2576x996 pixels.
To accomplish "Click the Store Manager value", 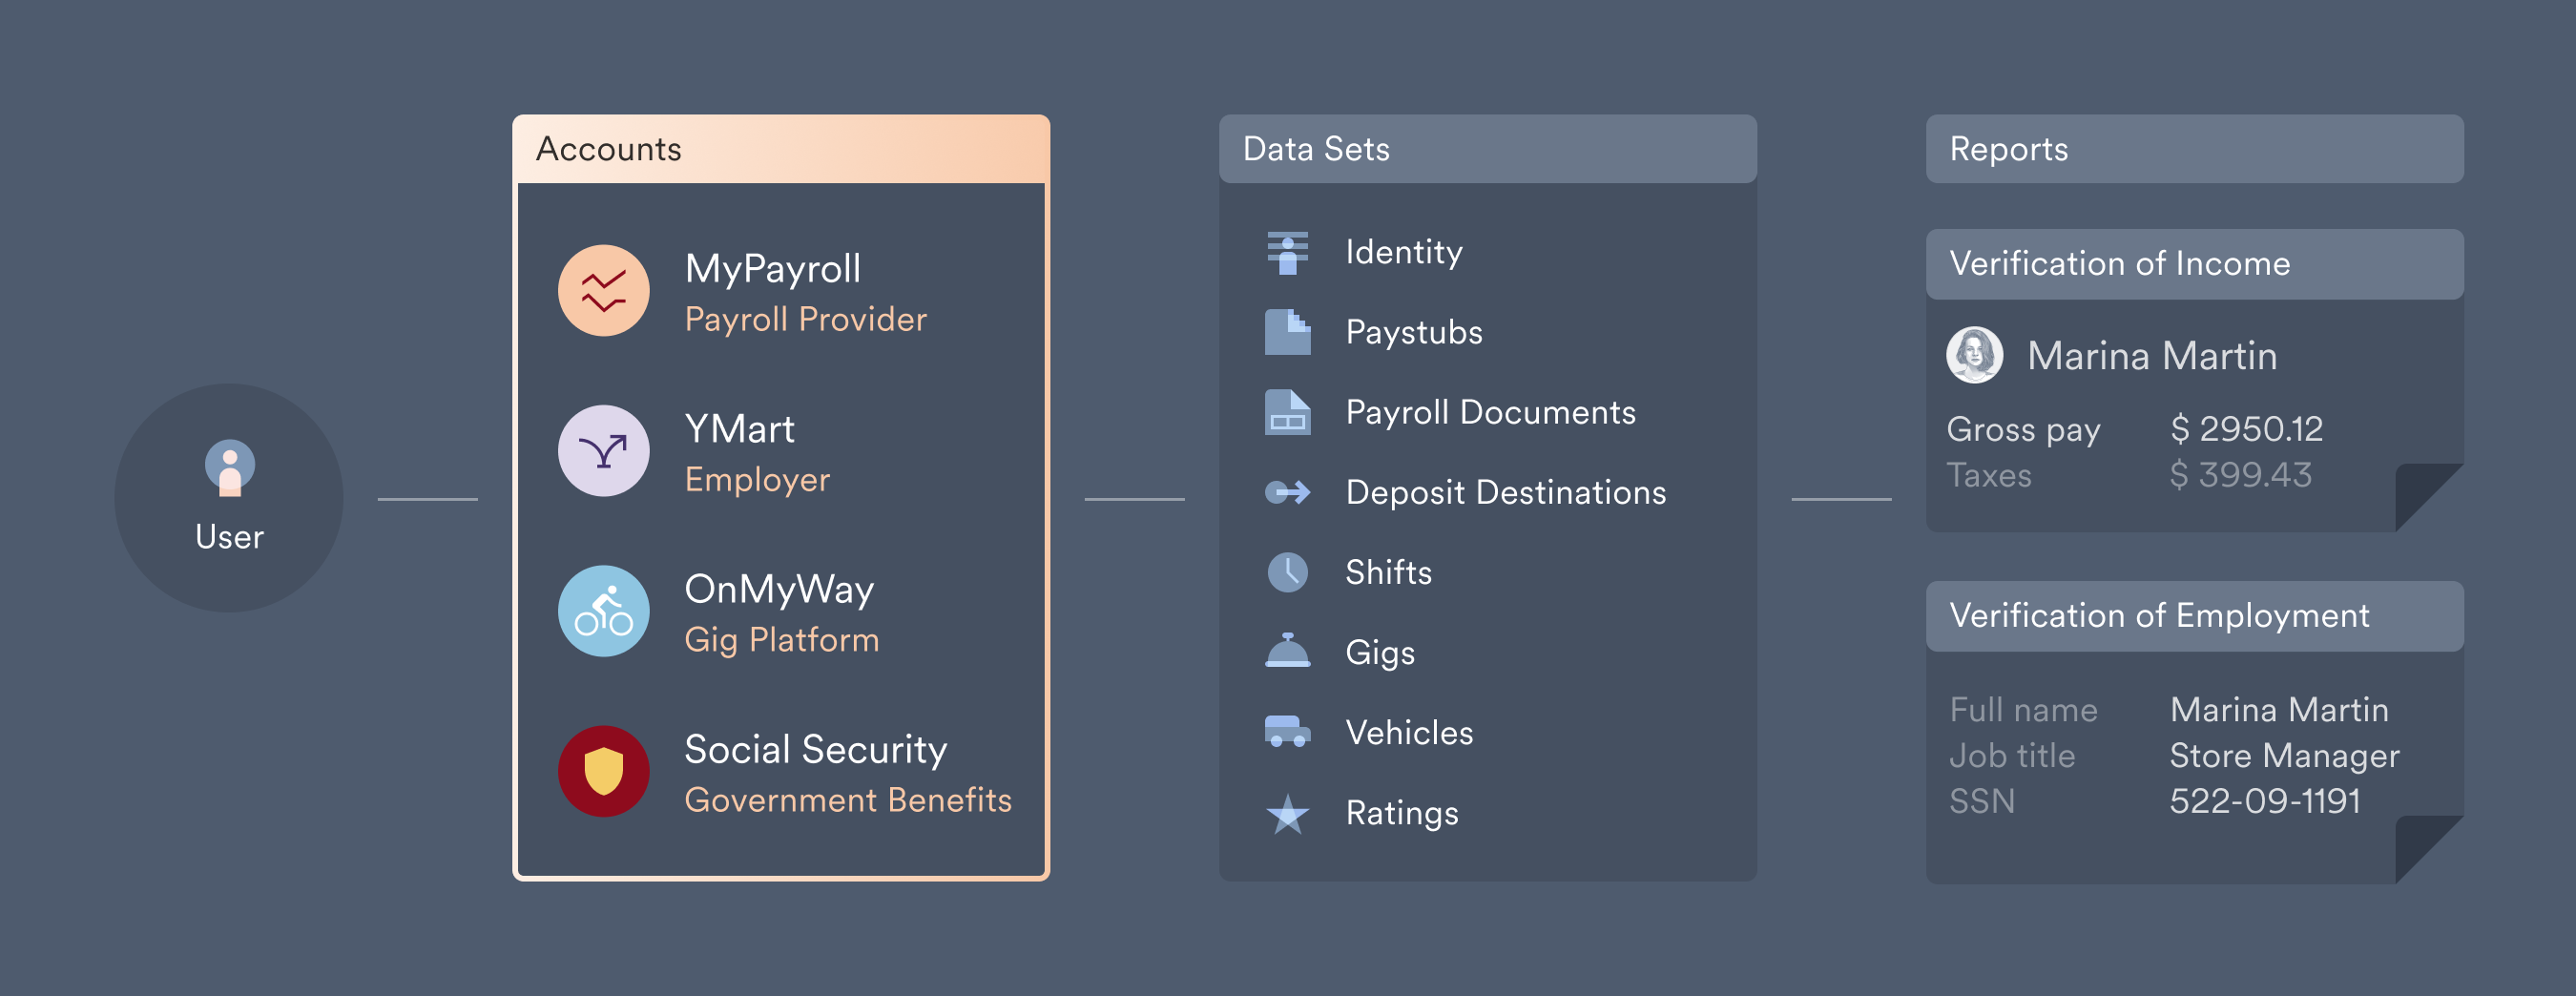I will tap(2285, 757).
